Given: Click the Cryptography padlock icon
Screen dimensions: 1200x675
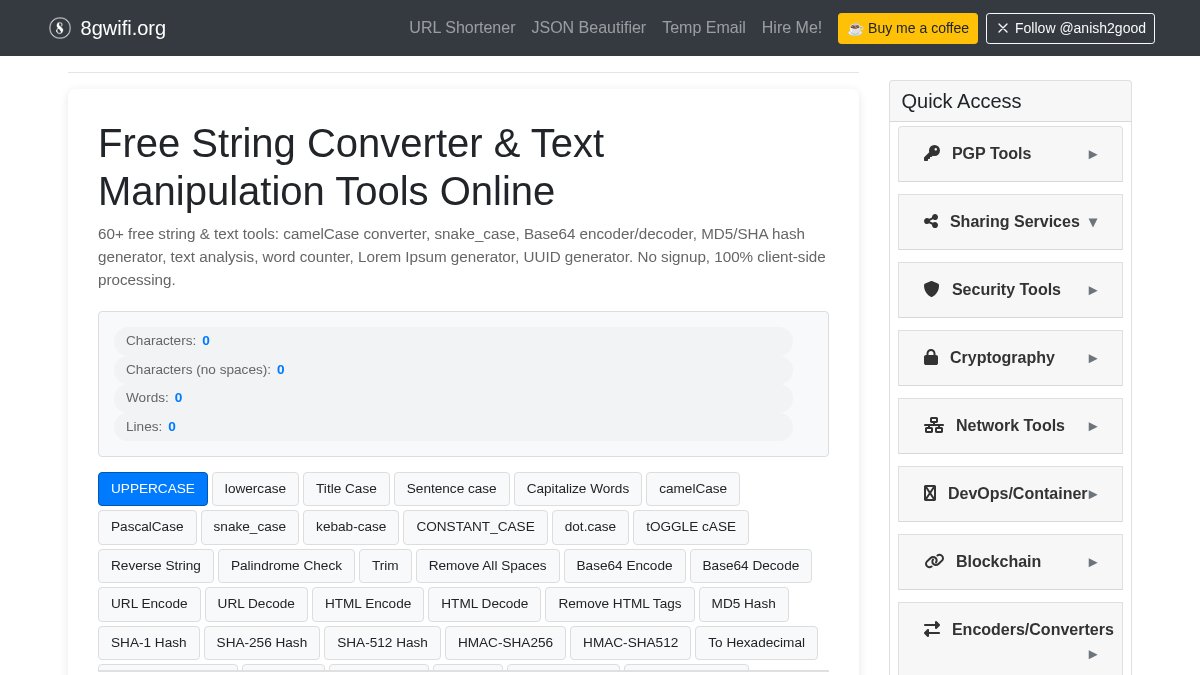Looking at the screenshot, I should [x=931, y=357].
